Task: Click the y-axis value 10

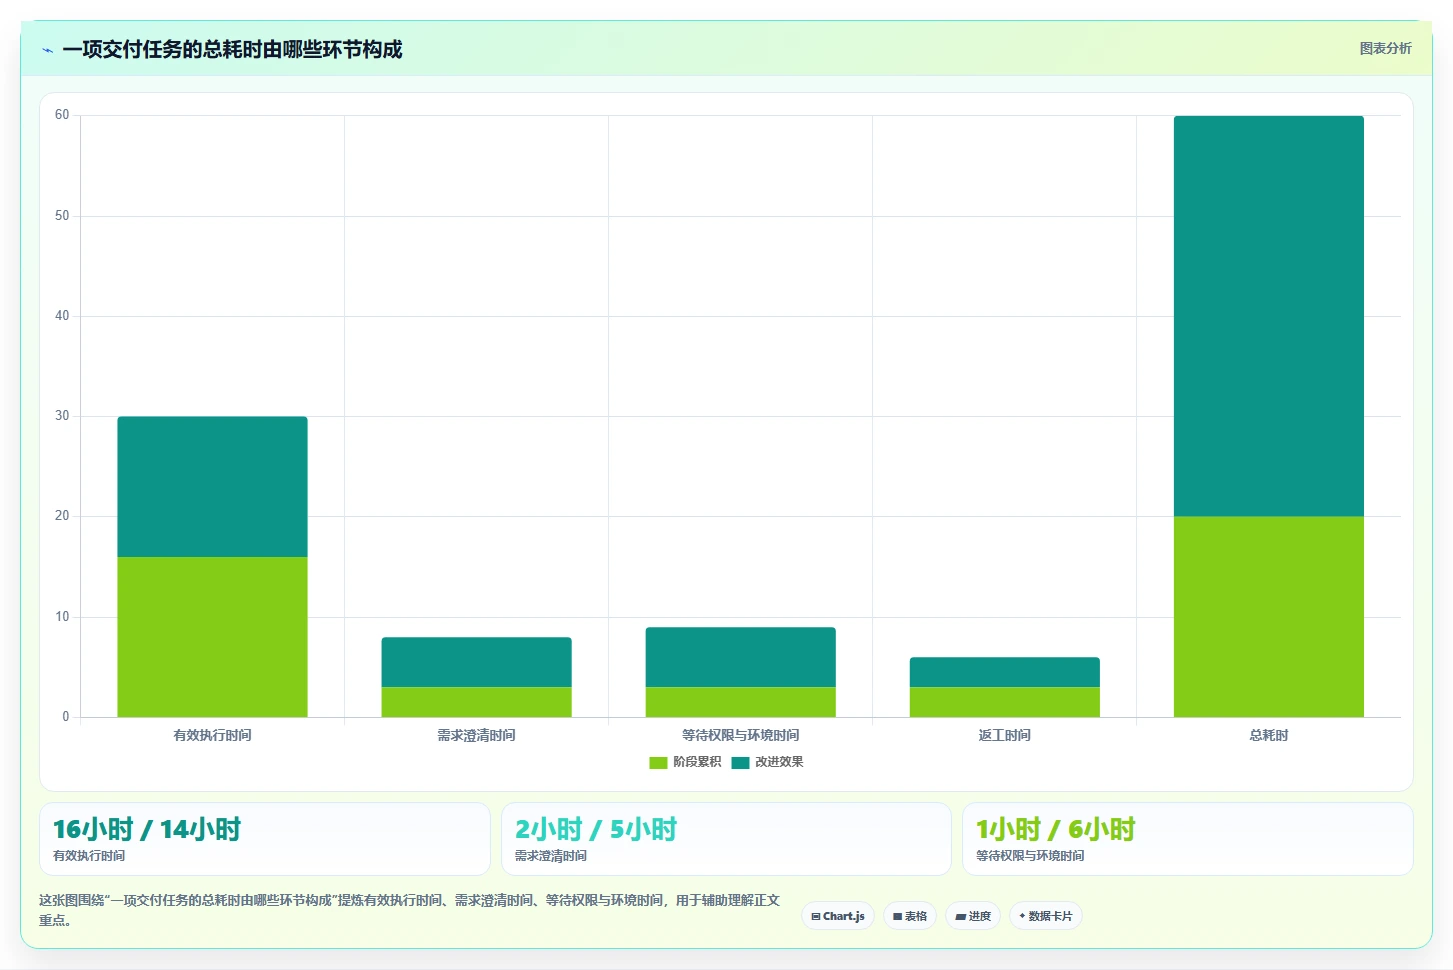Action: (x=62, y=617)
